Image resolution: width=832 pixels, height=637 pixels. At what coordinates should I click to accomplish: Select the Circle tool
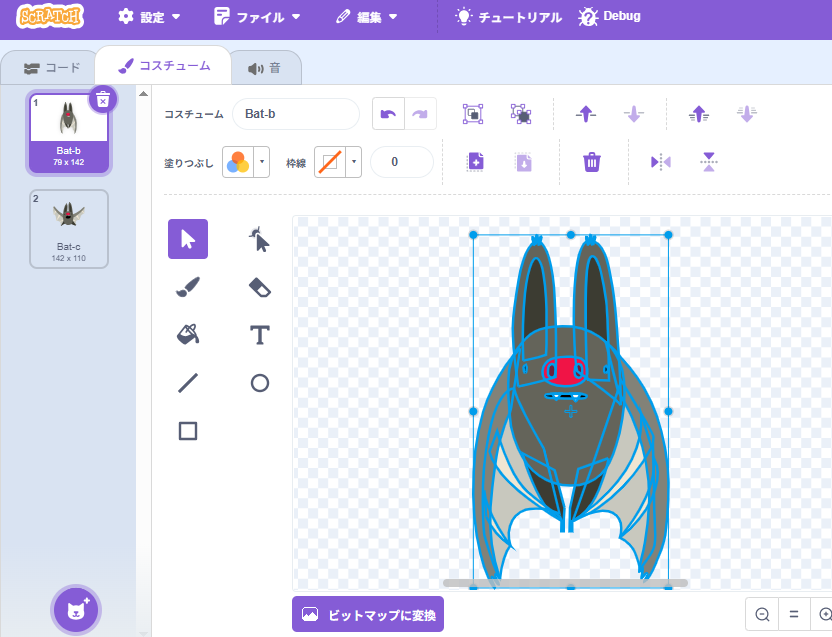pos(259,383)
